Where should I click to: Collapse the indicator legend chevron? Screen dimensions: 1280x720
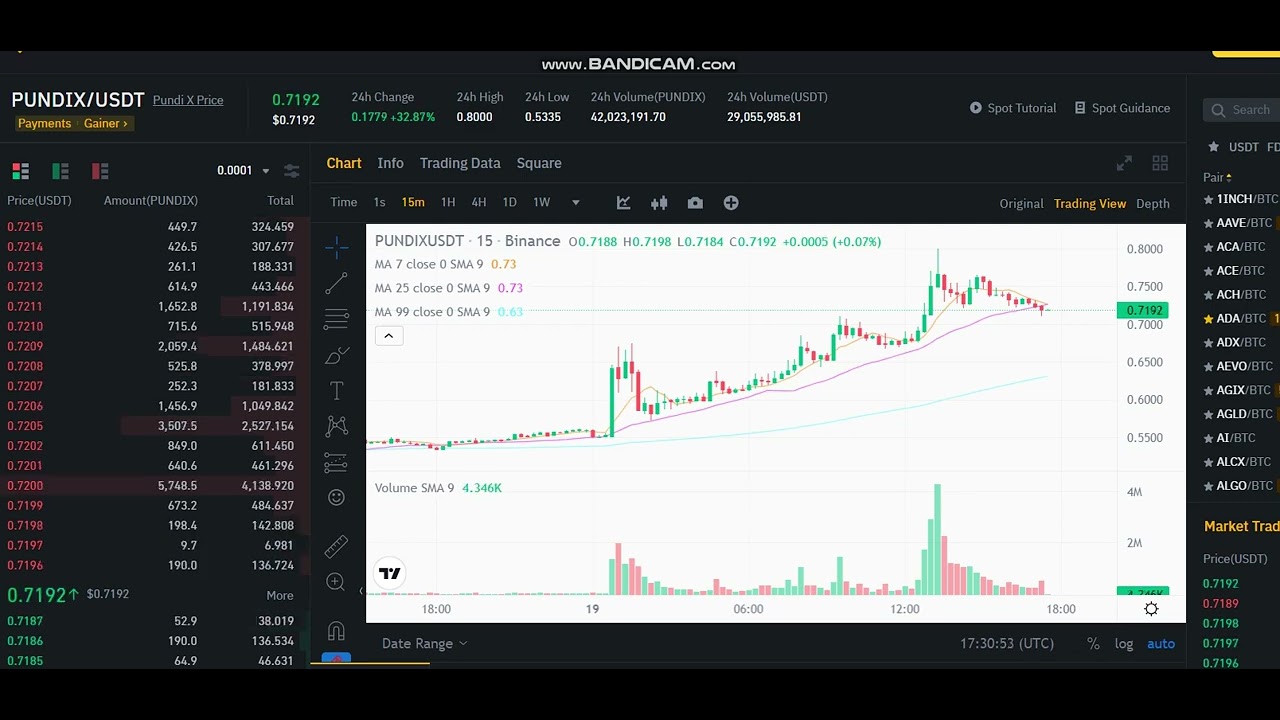tap(389, 336)
